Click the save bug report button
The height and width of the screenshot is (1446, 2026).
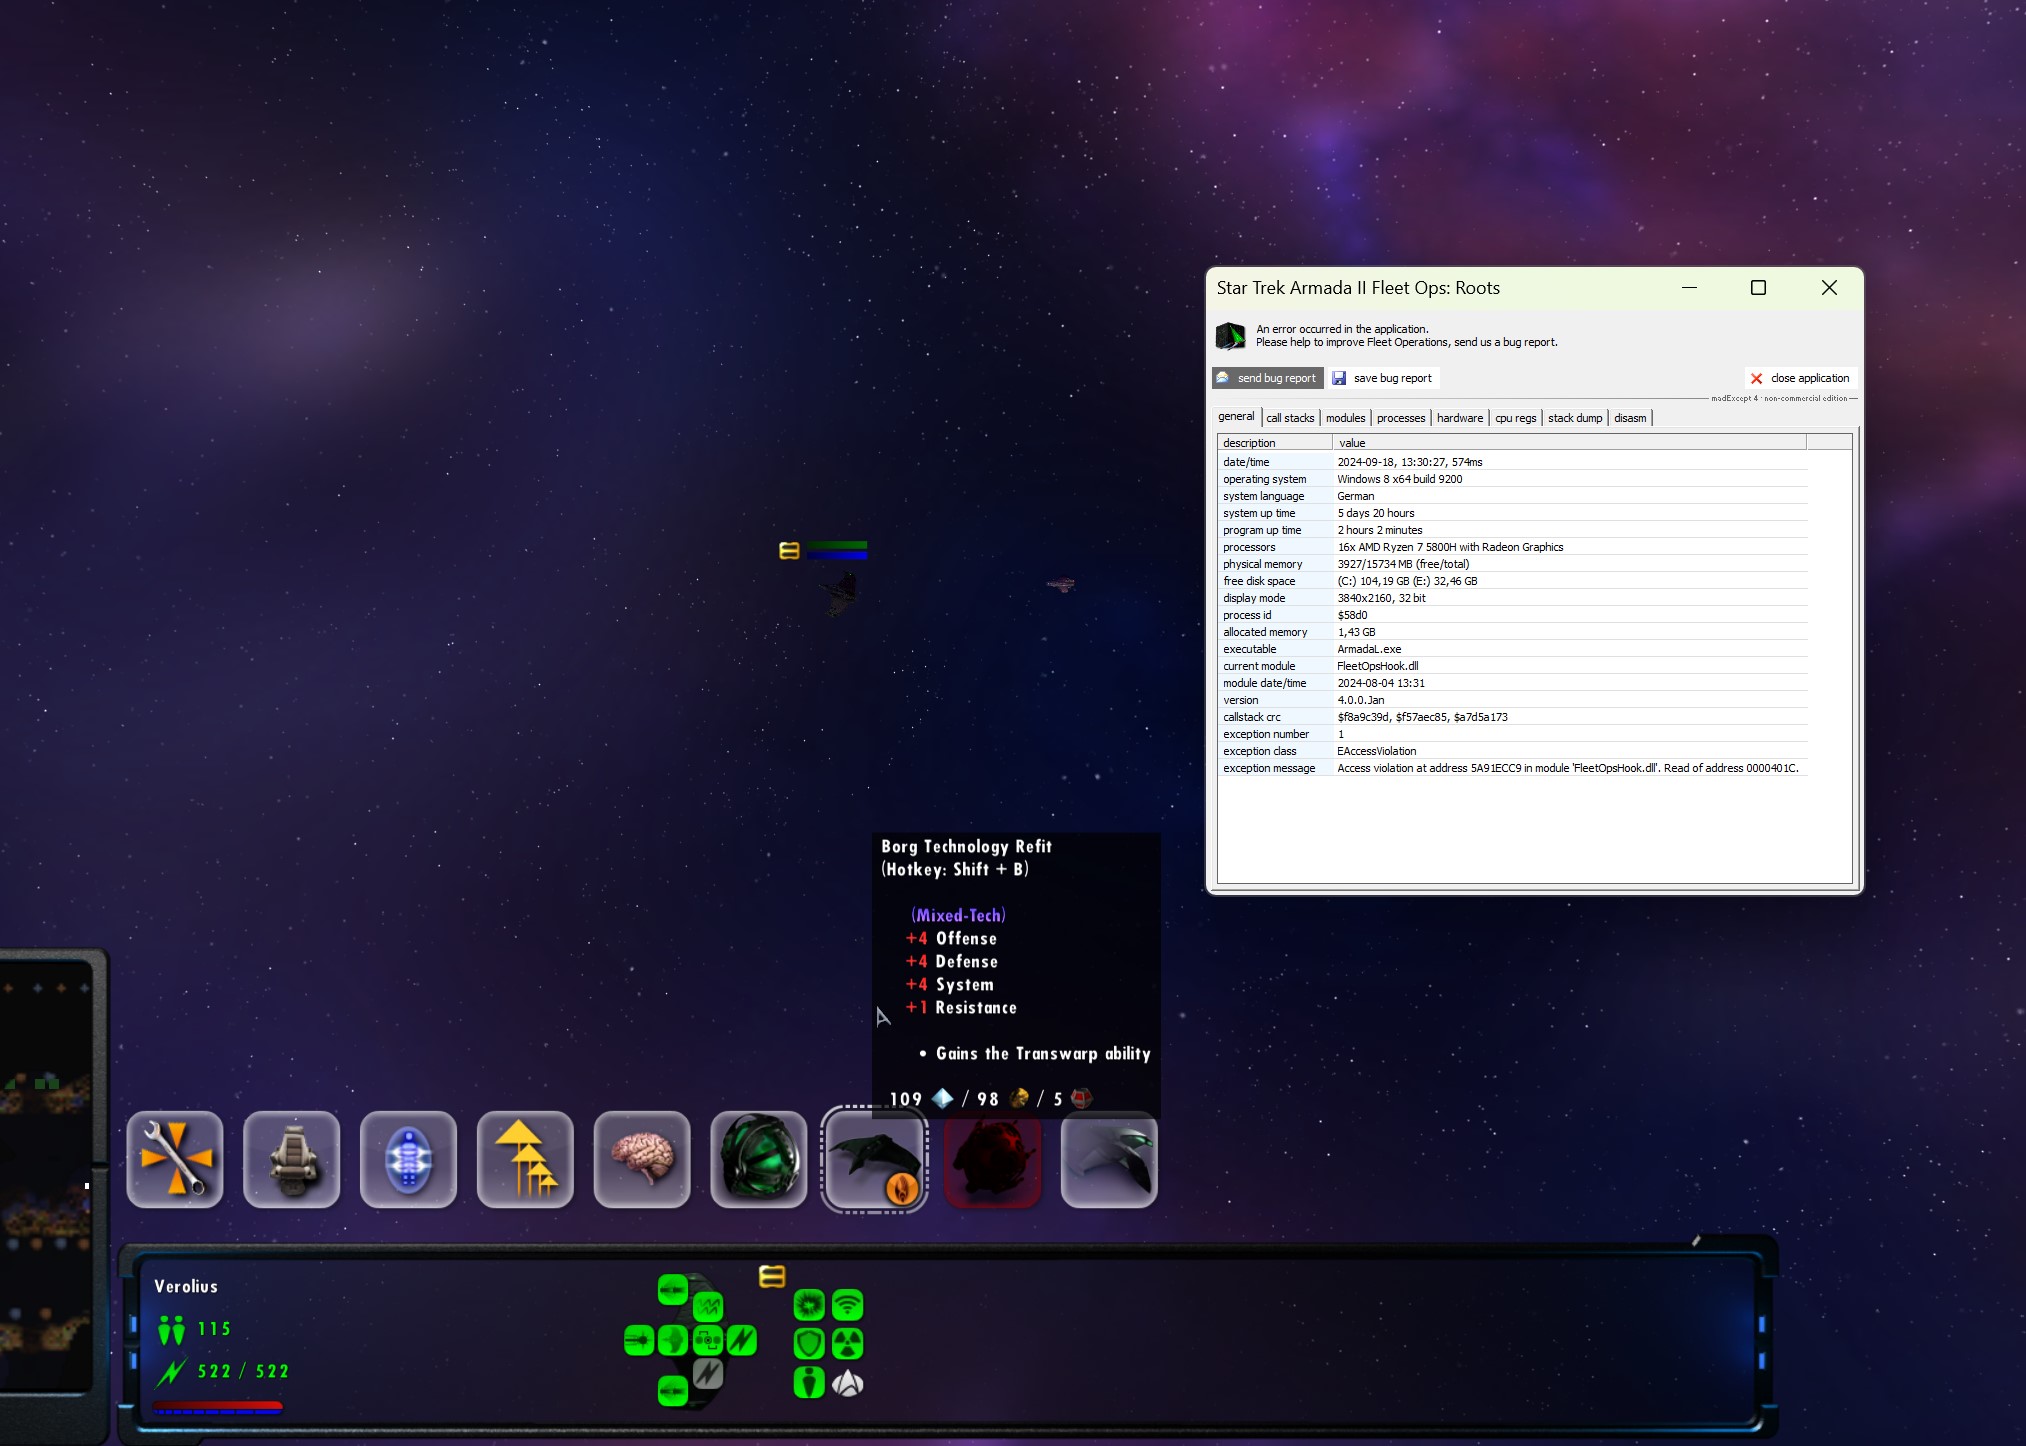[1383, 378]
